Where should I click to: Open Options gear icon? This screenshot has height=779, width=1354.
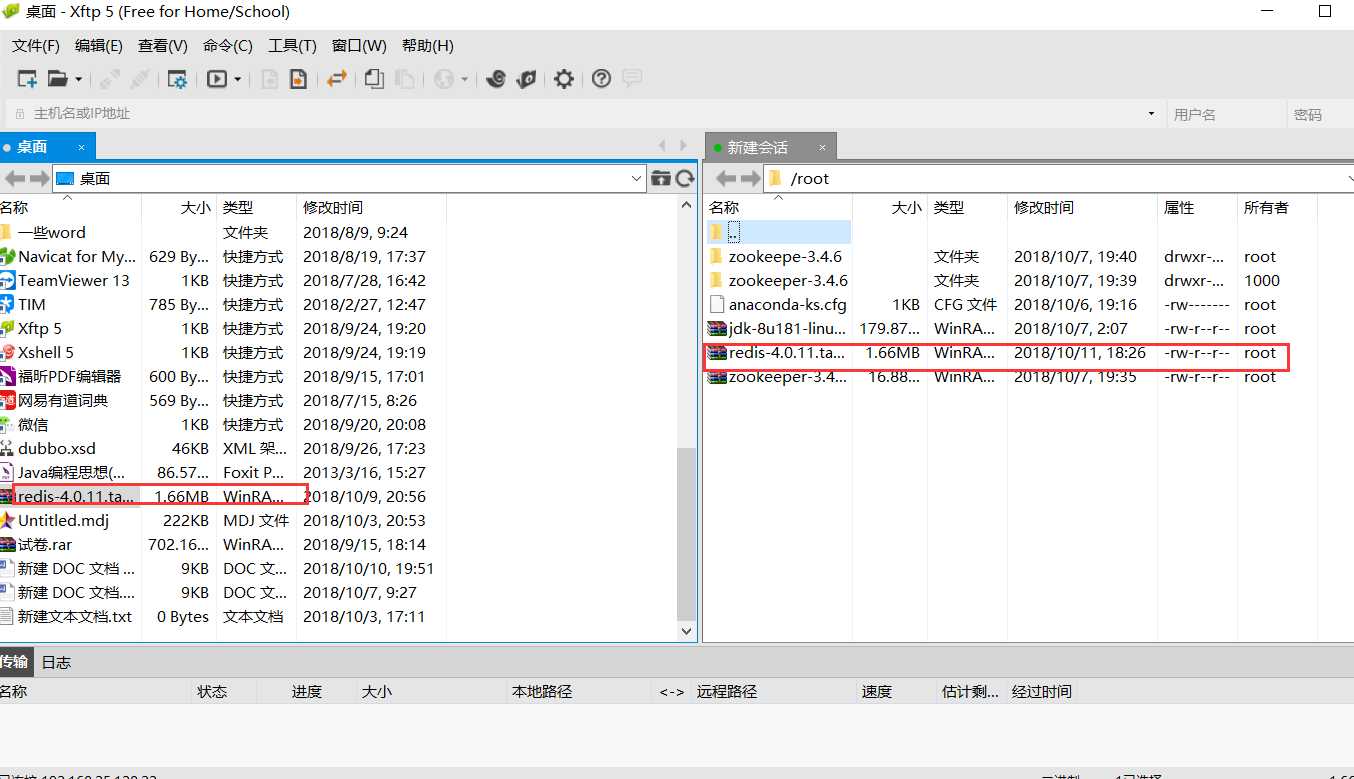click(x=564, y=79)
